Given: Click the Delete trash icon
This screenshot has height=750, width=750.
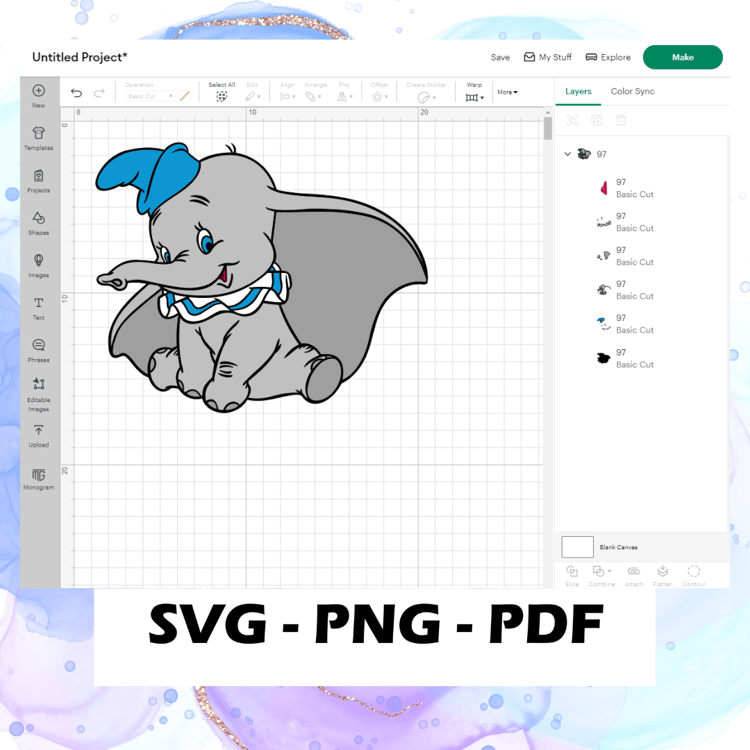Looking at the screenshot, I should (x=621, y=121).
